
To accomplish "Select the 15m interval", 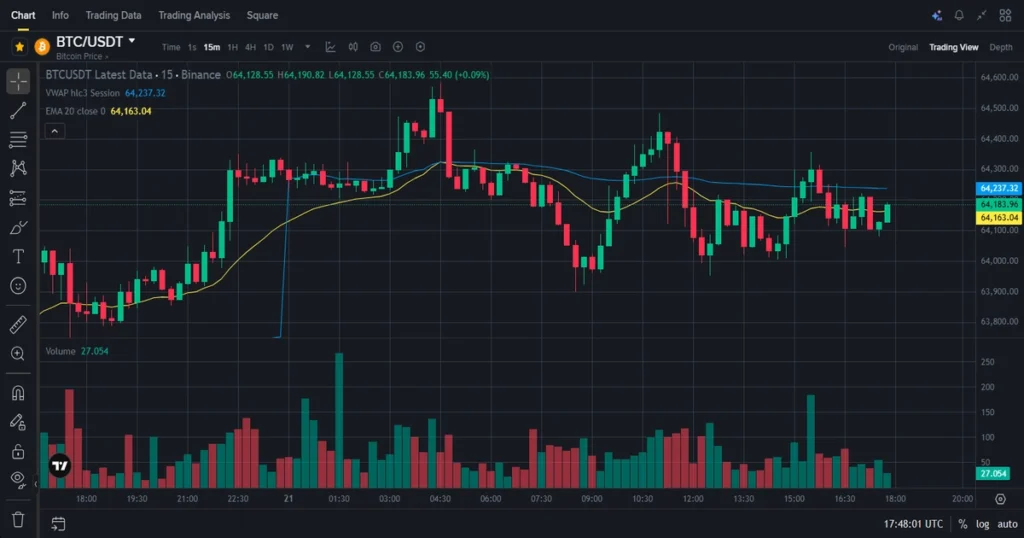I will coord(212,47).
